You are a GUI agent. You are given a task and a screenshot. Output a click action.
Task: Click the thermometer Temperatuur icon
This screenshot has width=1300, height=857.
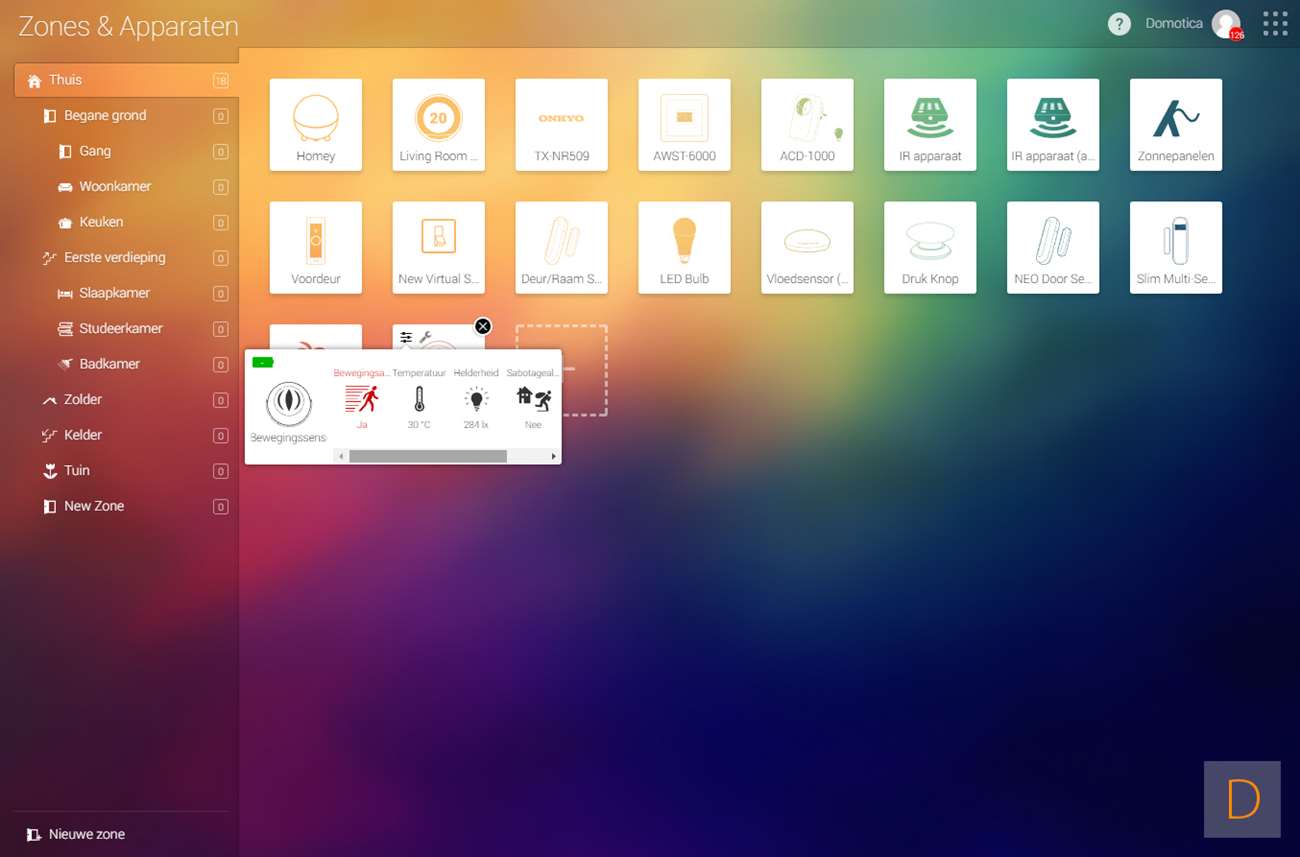coord(419,400)
